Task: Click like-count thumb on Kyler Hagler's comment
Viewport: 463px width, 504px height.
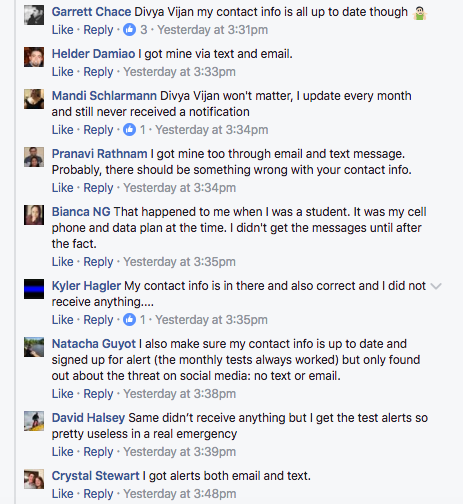Action: click(x=129, y=320)
